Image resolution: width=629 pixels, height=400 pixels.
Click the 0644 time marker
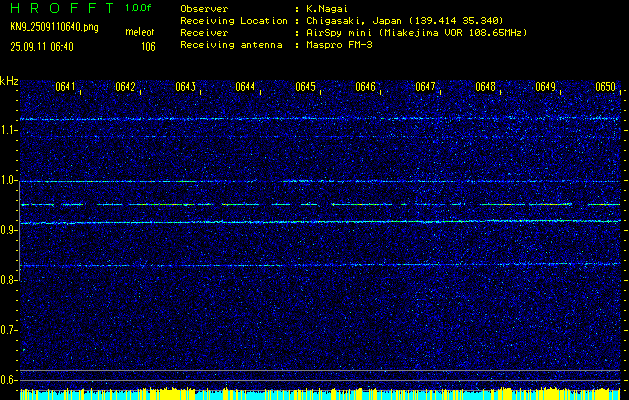[x=245, y=87]
